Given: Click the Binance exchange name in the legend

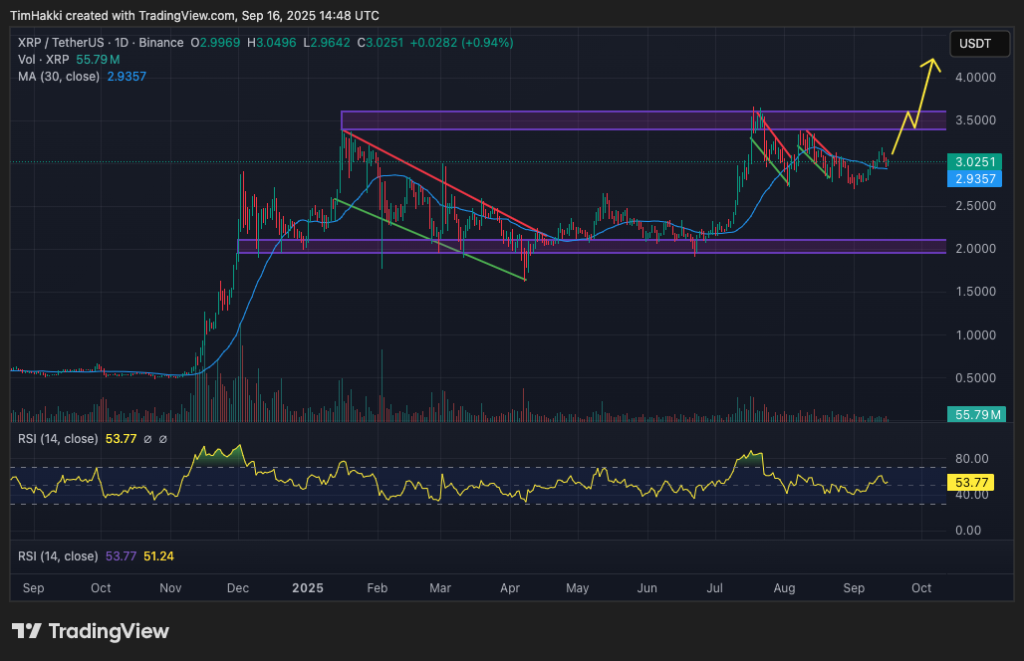Looking at the screenshot, I should [x=162, y=42].
